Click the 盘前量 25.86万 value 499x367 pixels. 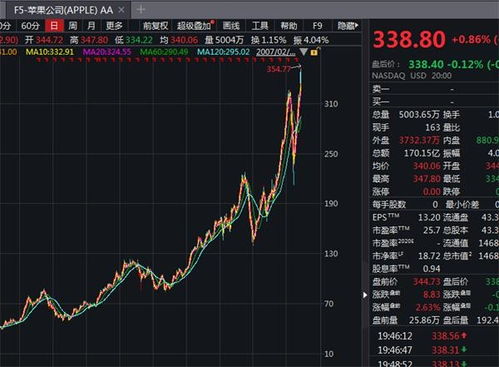[x=425, y=320]
